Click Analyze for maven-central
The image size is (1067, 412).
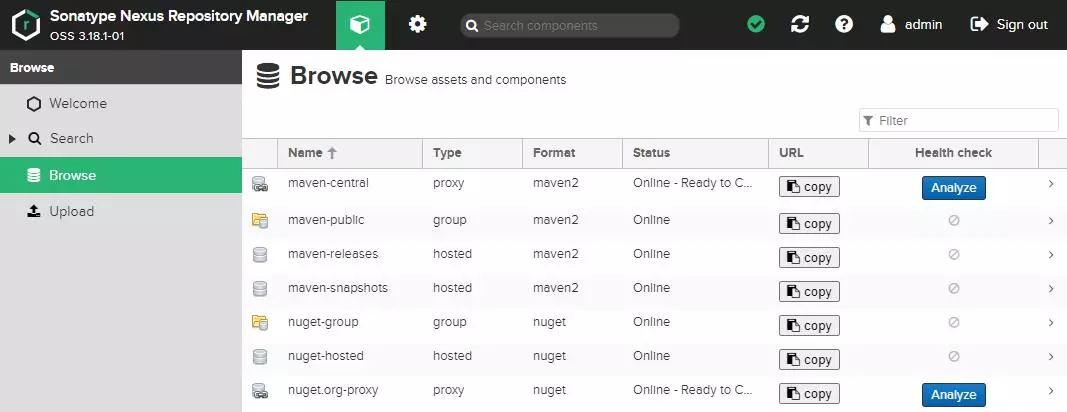point(953,187)
